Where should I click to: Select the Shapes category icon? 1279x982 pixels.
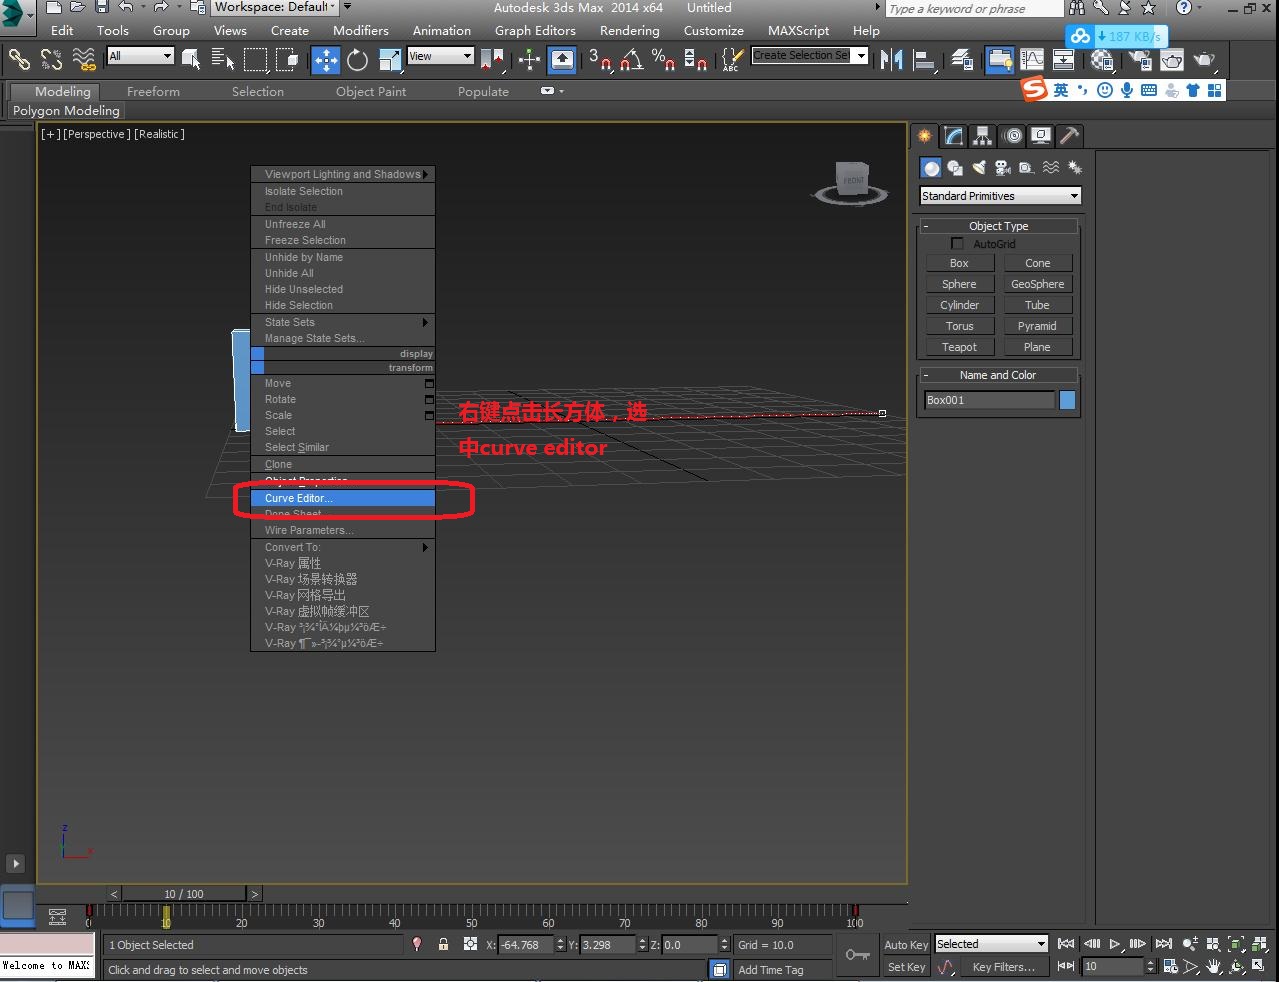(955, 168)
